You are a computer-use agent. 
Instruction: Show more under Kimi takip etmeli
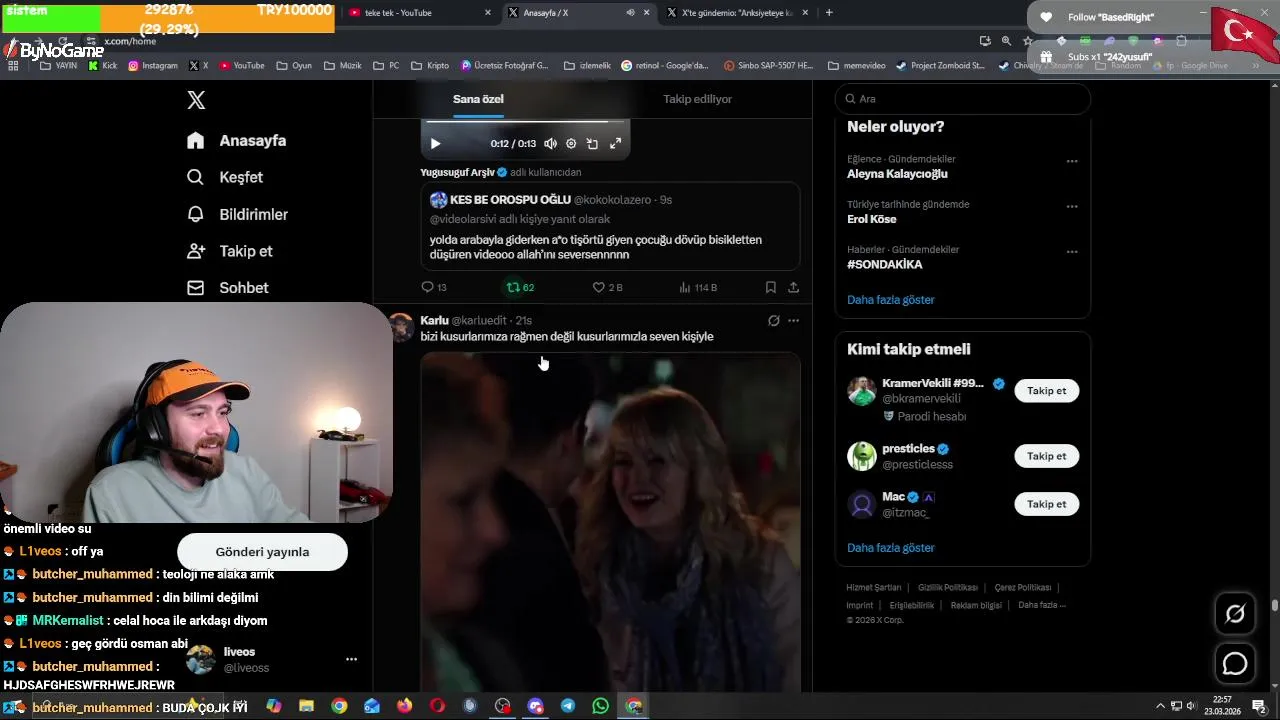891,548
